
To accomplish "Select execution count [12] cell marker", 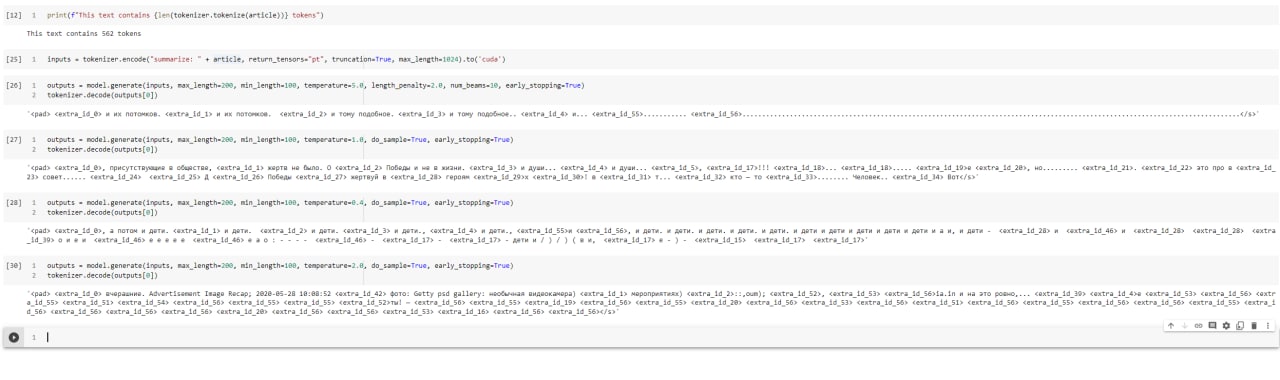I will [13, 16].
